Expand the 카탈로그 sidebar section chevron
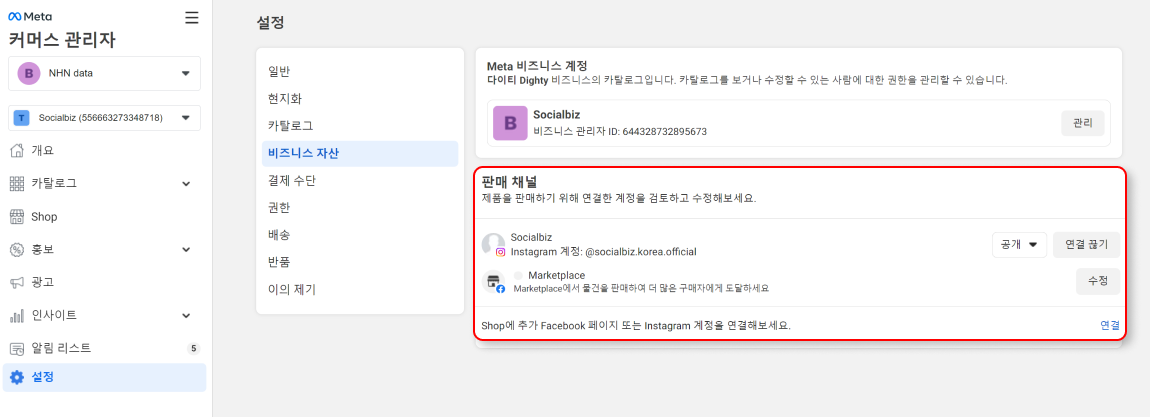The height and width of the screenshot is (417, 1150). [186, 184]
